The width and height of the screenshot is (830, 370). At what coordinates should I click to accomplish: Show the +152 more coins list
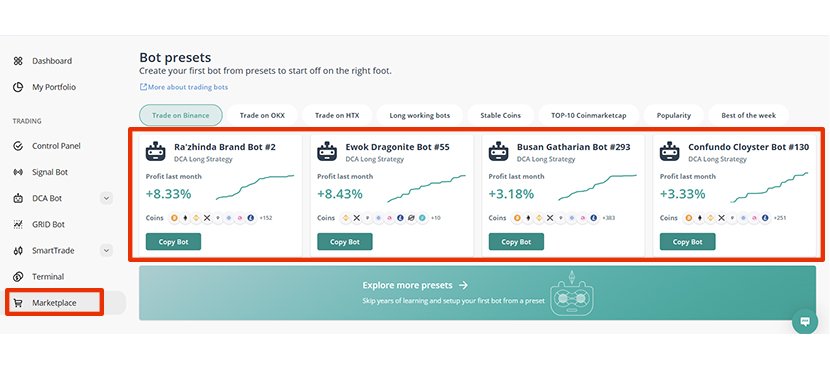266,218
